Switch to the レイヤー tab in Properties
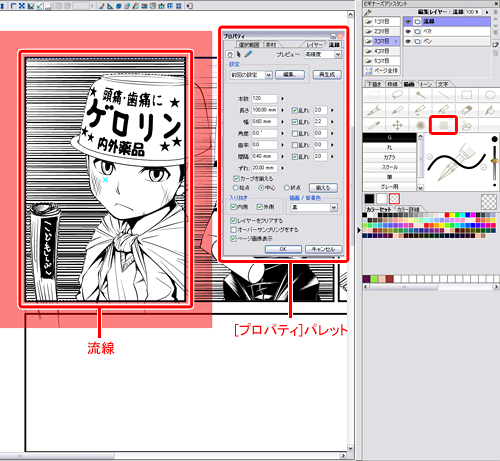 pyautogui.click(x=314, y=45)
